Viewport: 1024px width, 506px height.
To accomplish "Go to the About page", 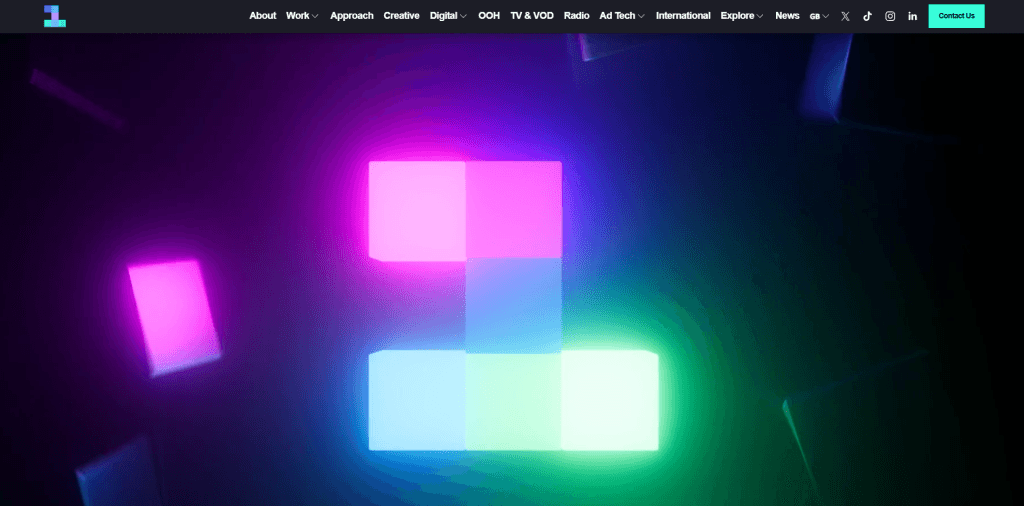I will tap(263, 16).
